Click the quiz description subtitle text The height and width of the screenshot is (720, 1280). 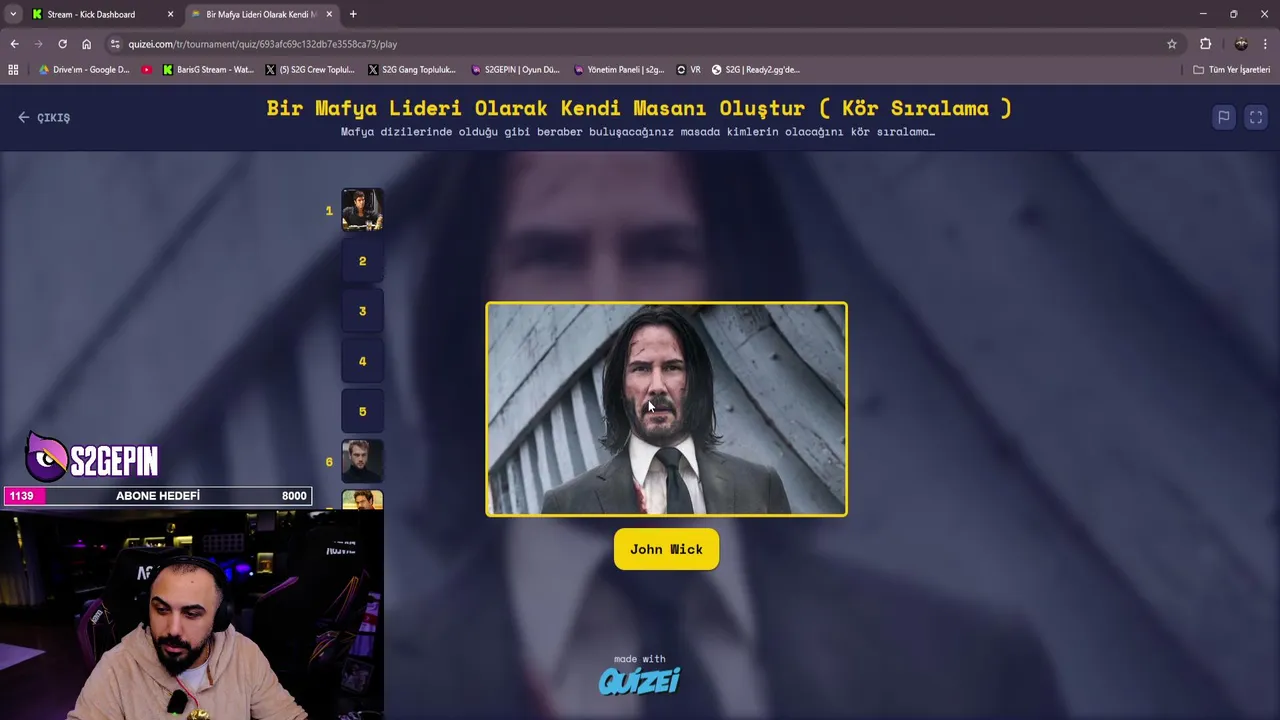[638, 132]
